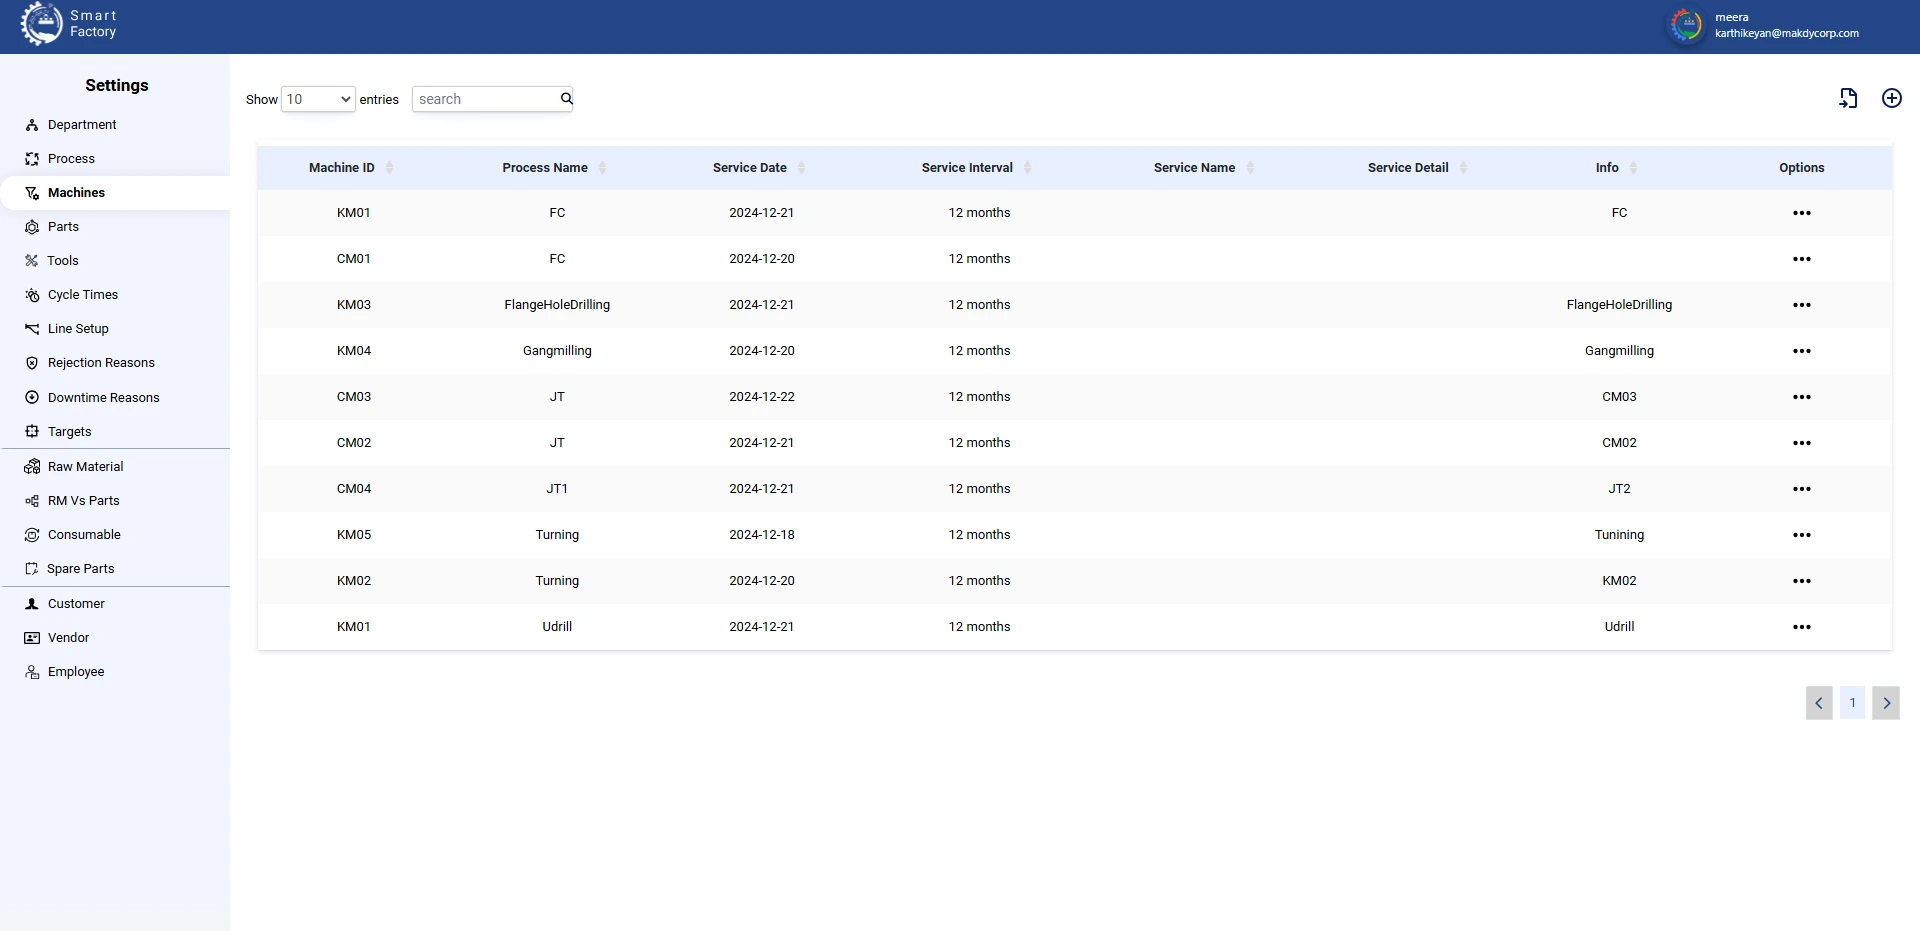Sort table by Machine ID

(x=389, y=168)
